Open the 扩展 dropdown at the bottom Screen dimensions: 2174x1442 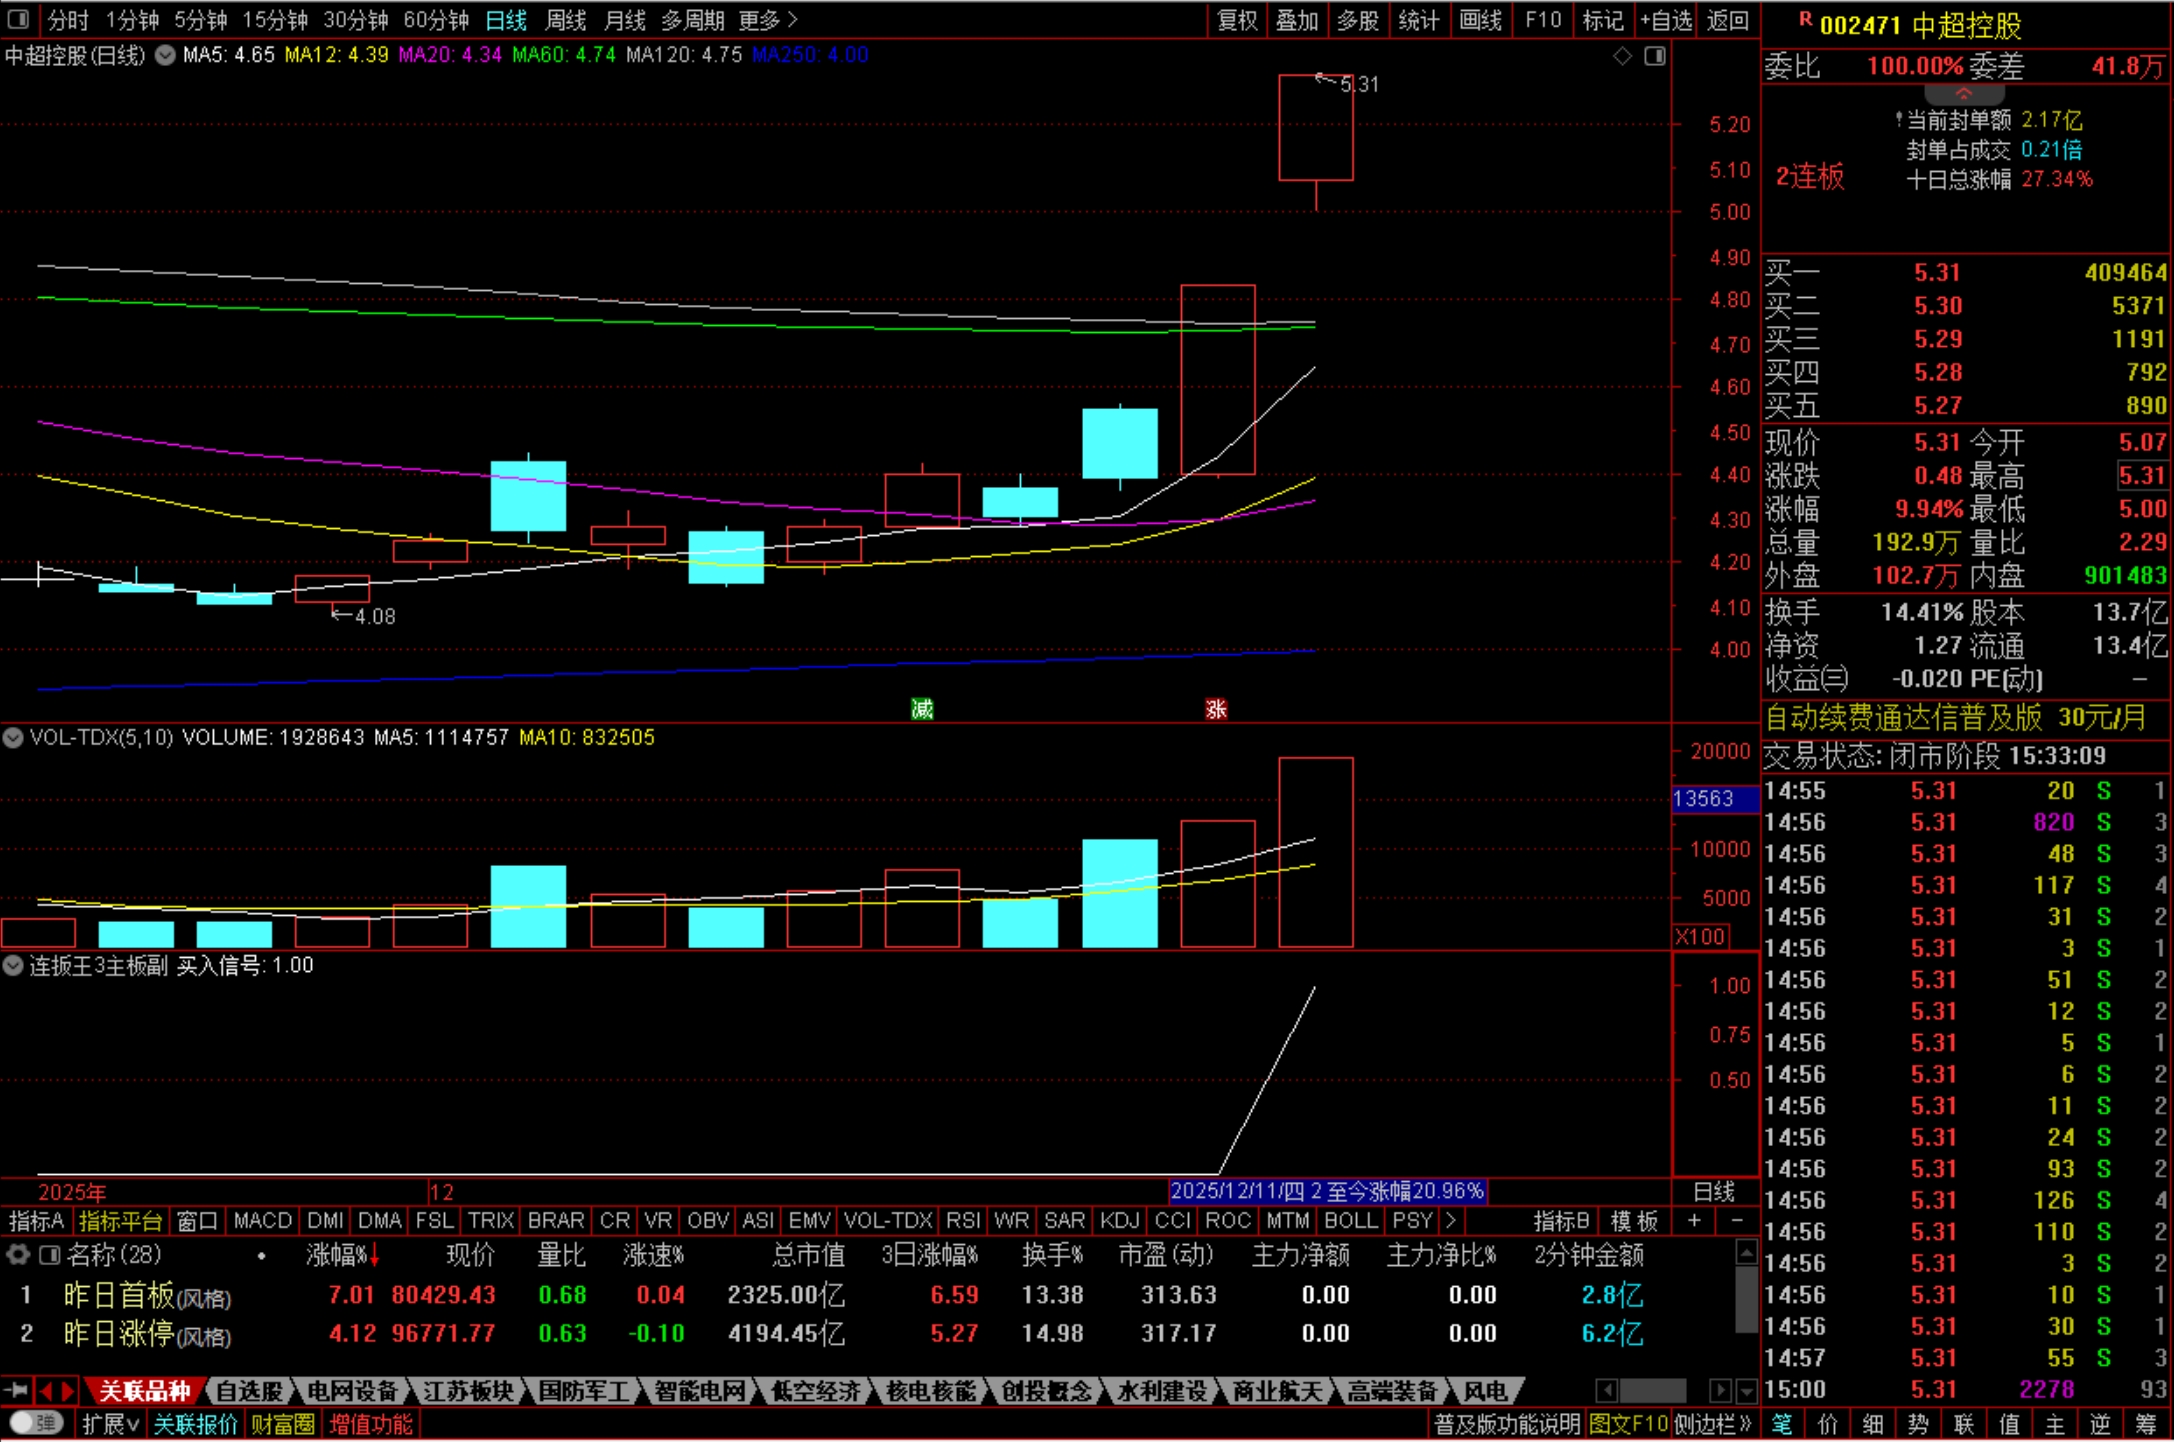pos(110,1424)
